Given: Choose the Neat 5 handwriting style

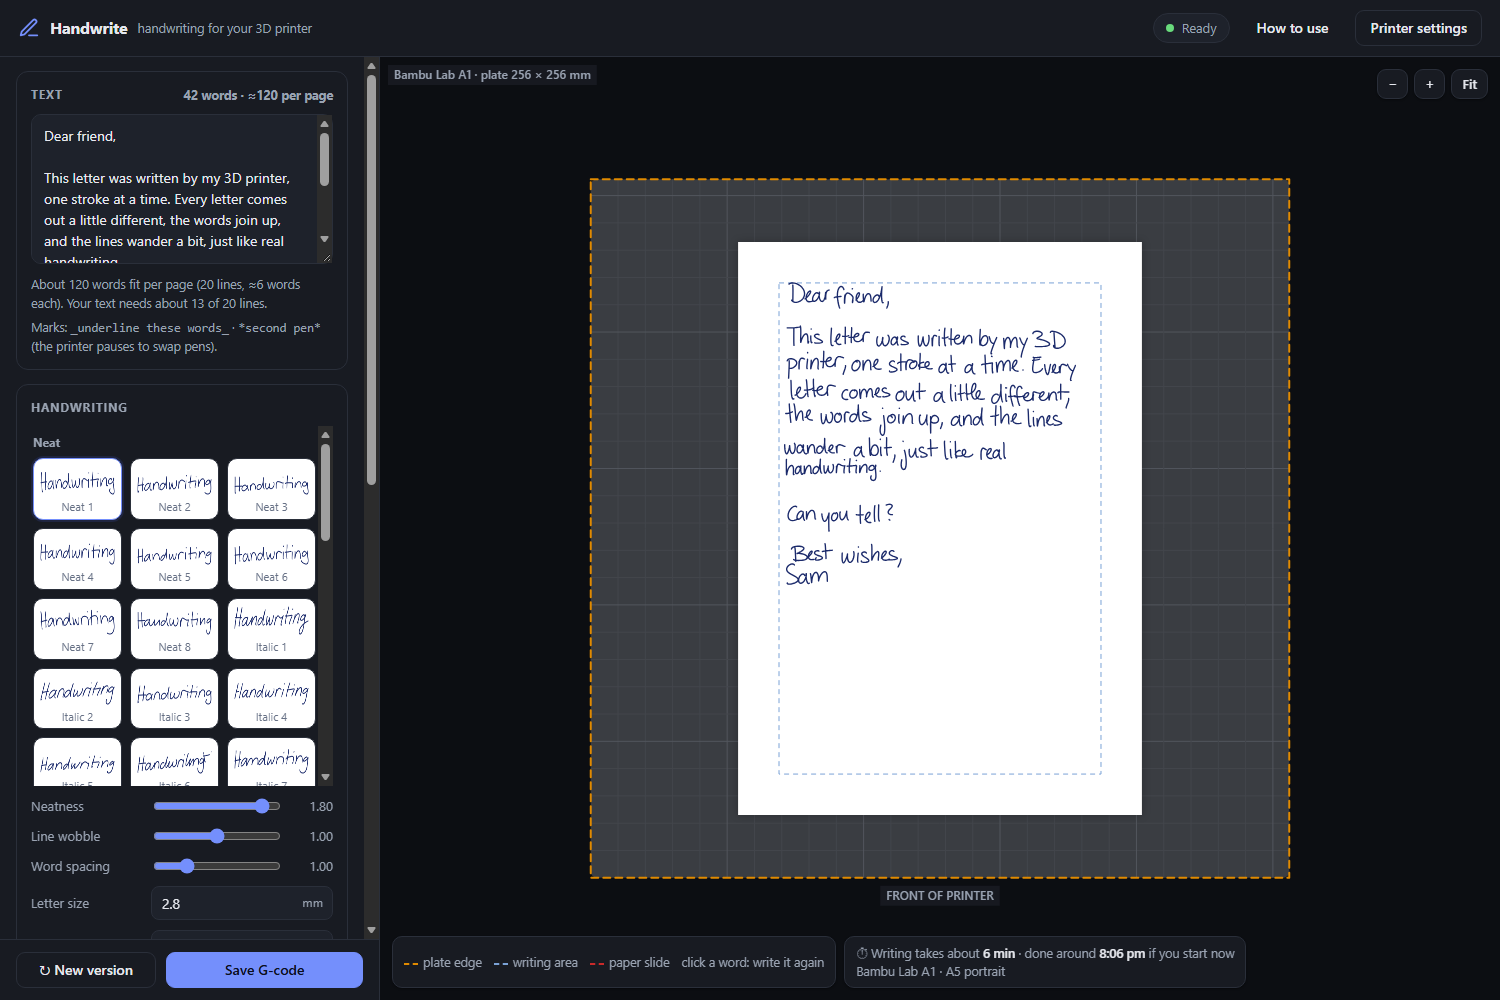Looking at the screenshot, I should click(174, 559).
